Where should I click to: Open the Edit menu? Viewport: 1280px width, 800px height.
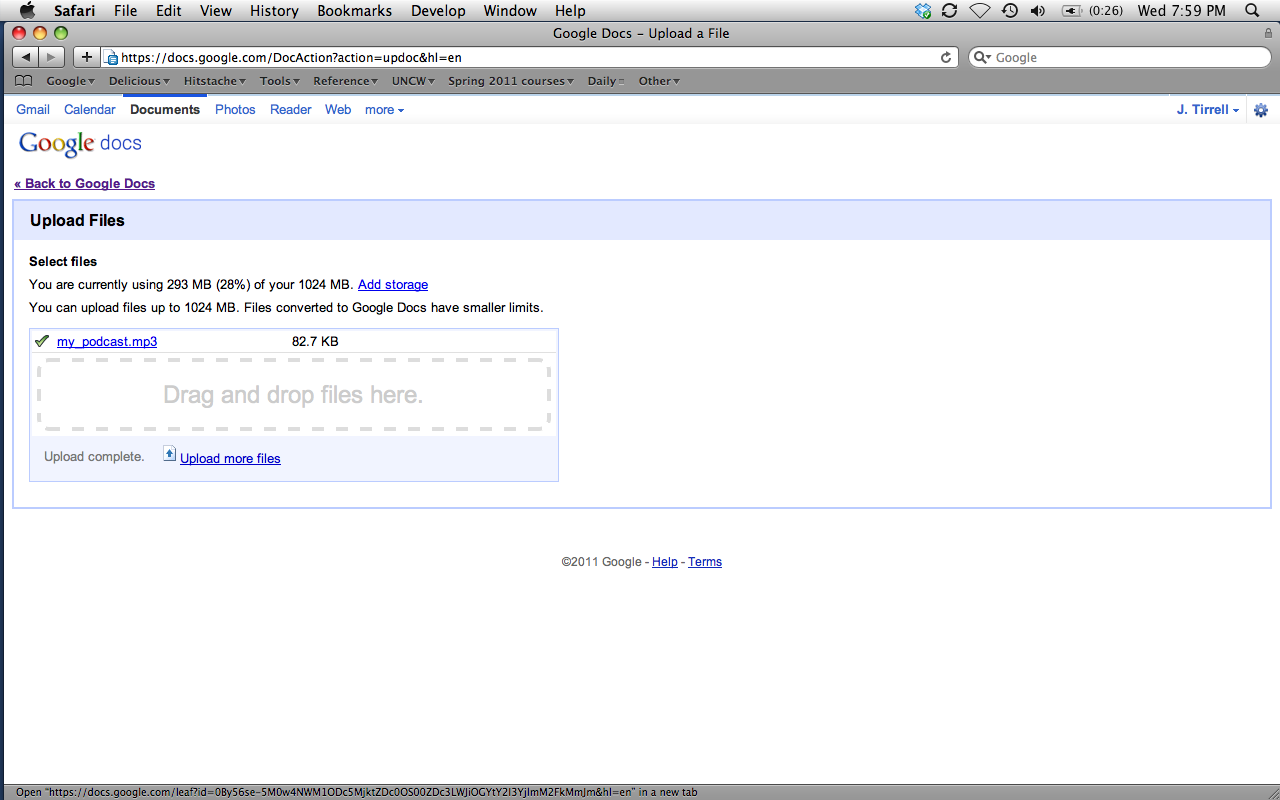169,11
